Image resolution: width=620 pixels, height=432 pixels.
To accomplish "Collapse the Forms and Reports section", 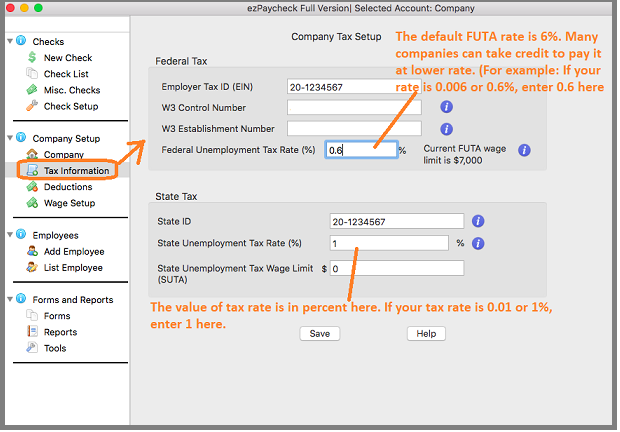I will pyautogui.click(x=9, y=299).
